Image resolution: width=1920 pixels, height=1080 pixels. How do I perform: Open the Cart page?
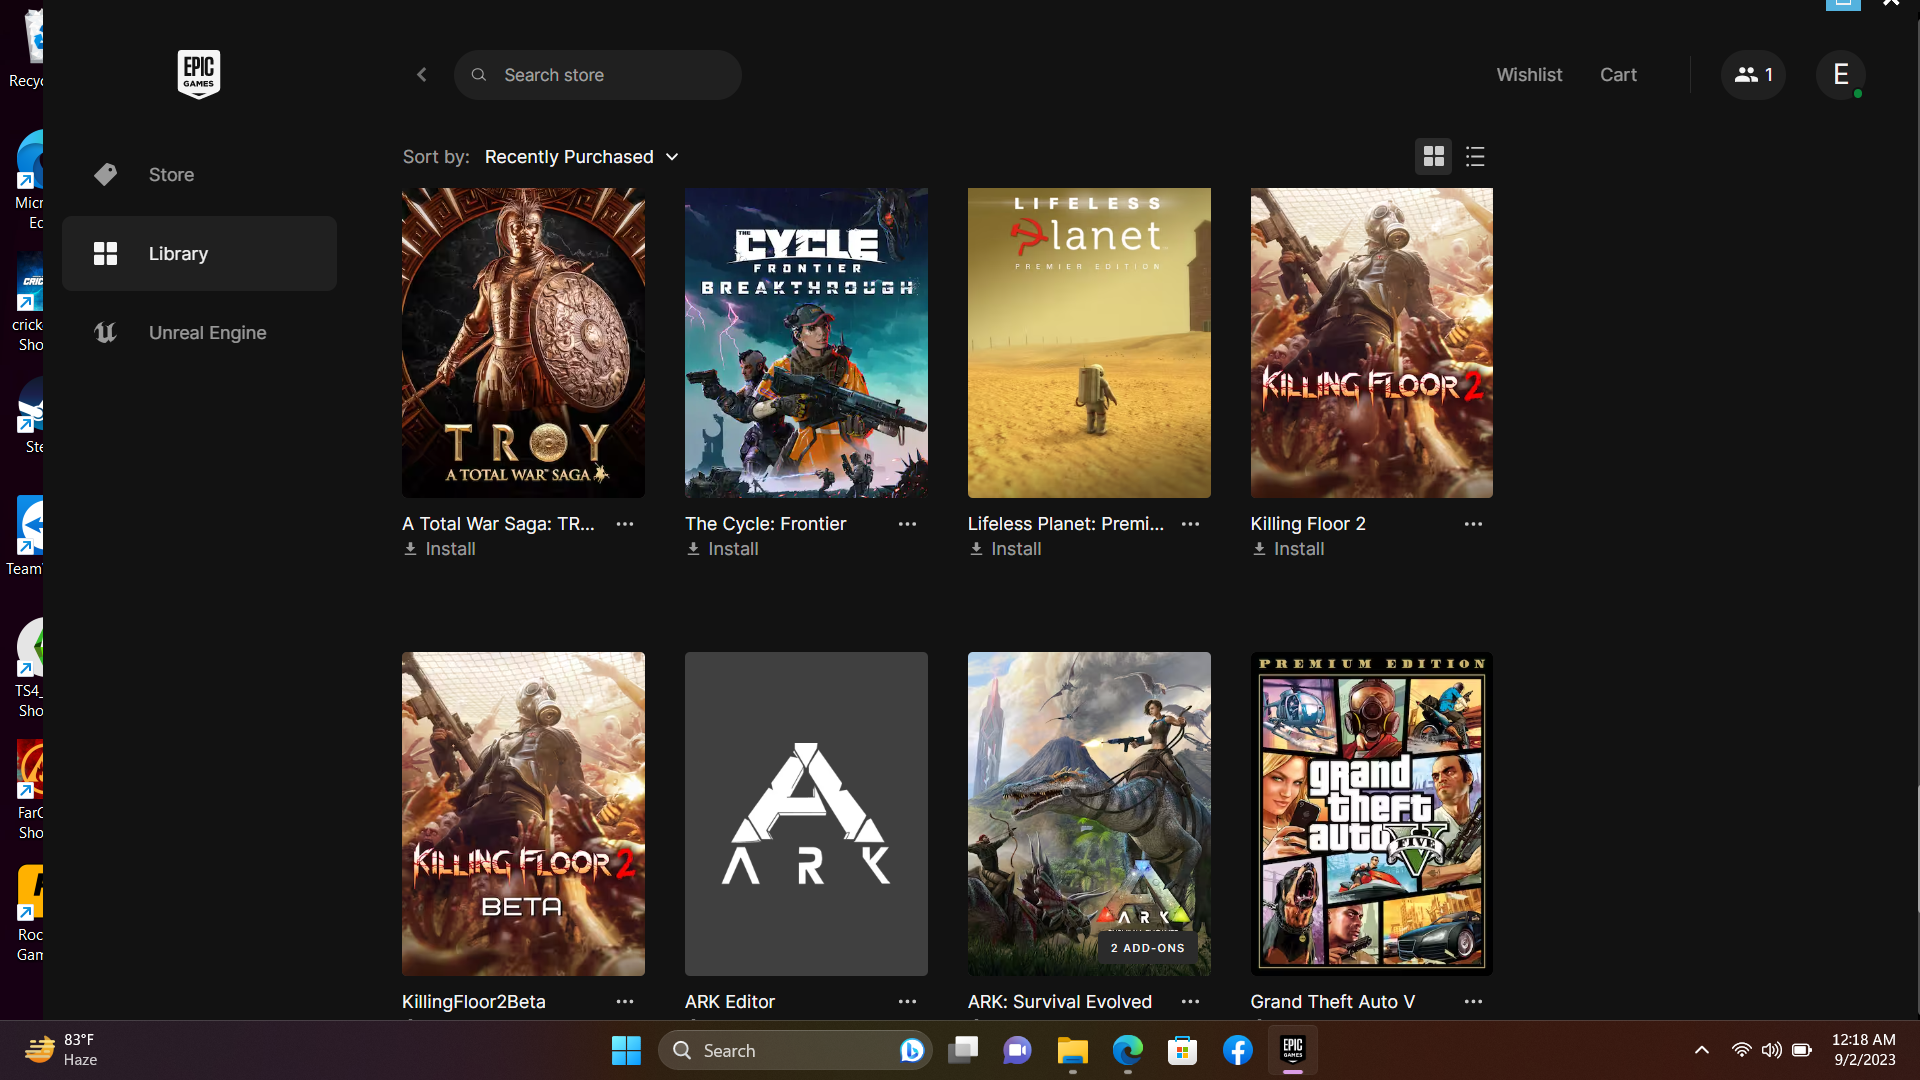(x=1618, y=75)
